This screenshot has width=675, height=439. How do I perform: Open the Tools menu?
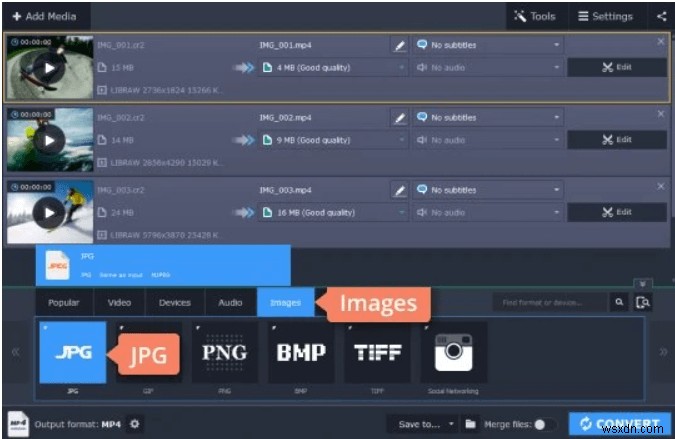[x=536, y=16]
